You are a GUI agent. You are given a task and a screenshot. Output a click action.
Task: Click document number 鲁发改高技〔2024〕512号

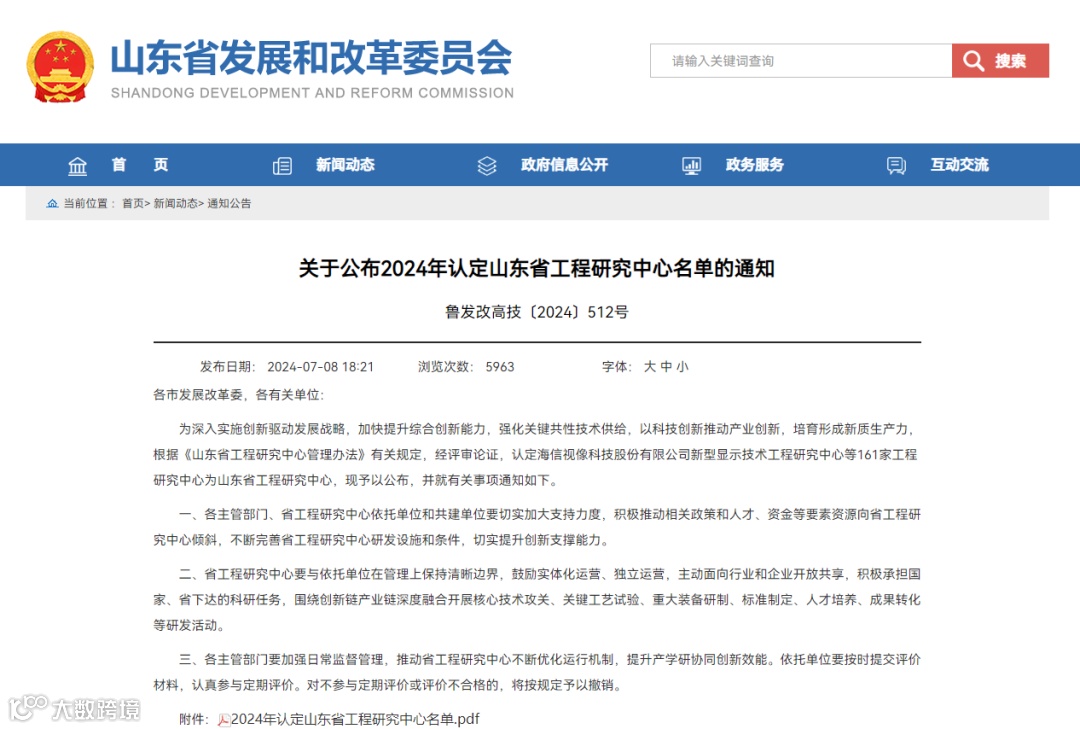coord(537,312)
